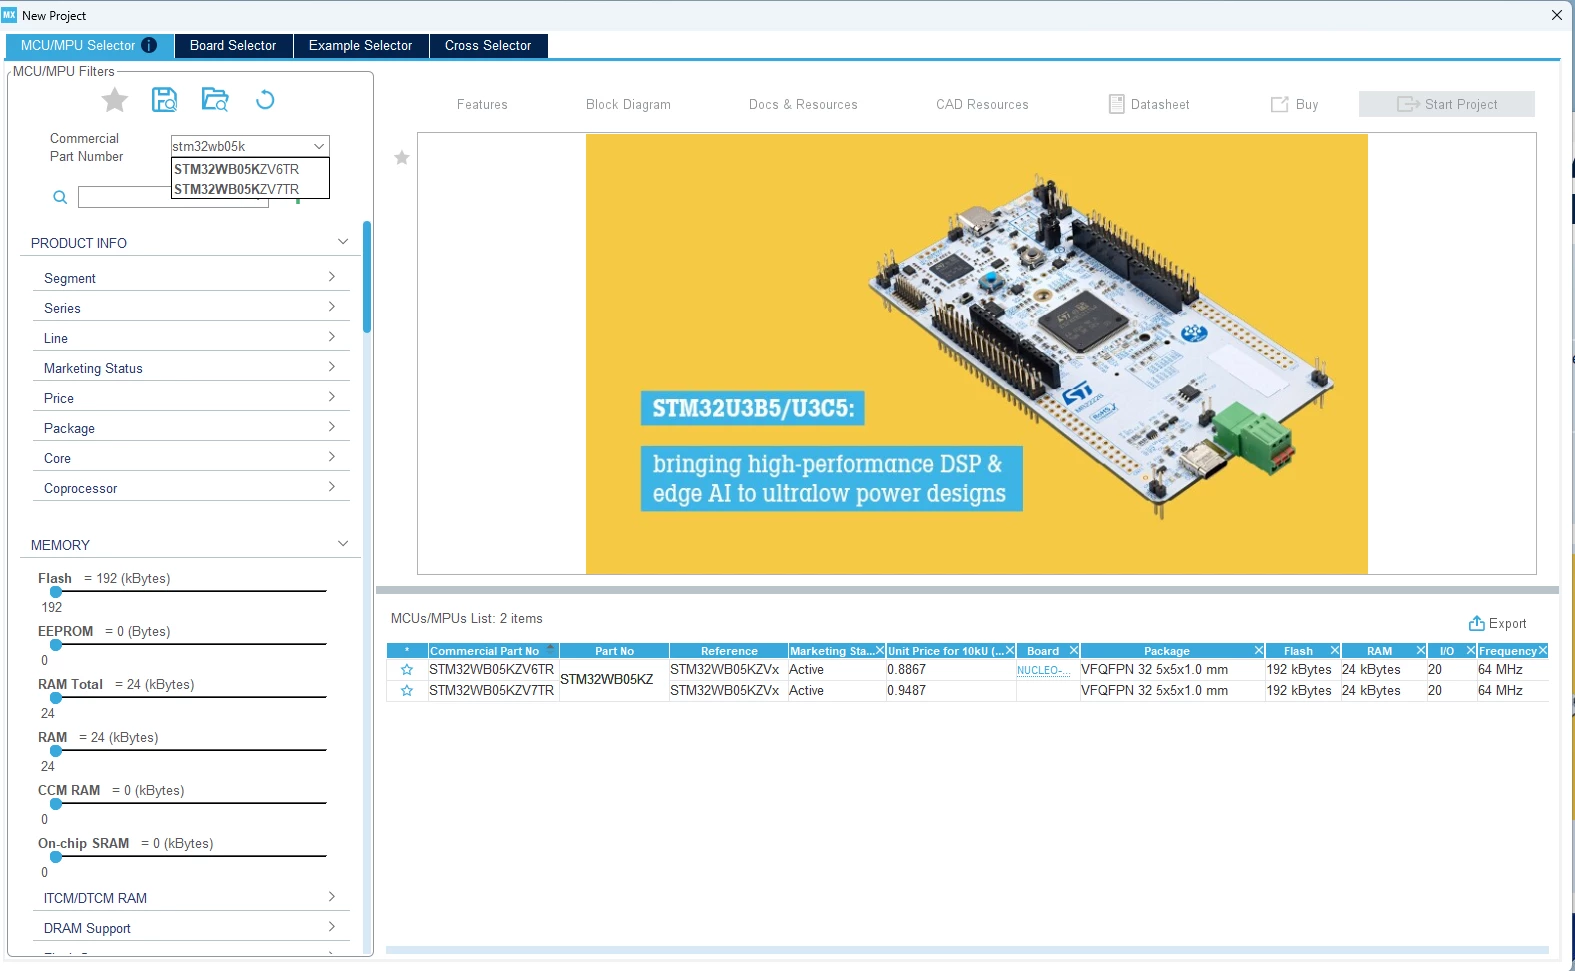The width and height of the screenshot is (1575, 971).
Task: Click the Start Project button
Action: coord(1447,104)
